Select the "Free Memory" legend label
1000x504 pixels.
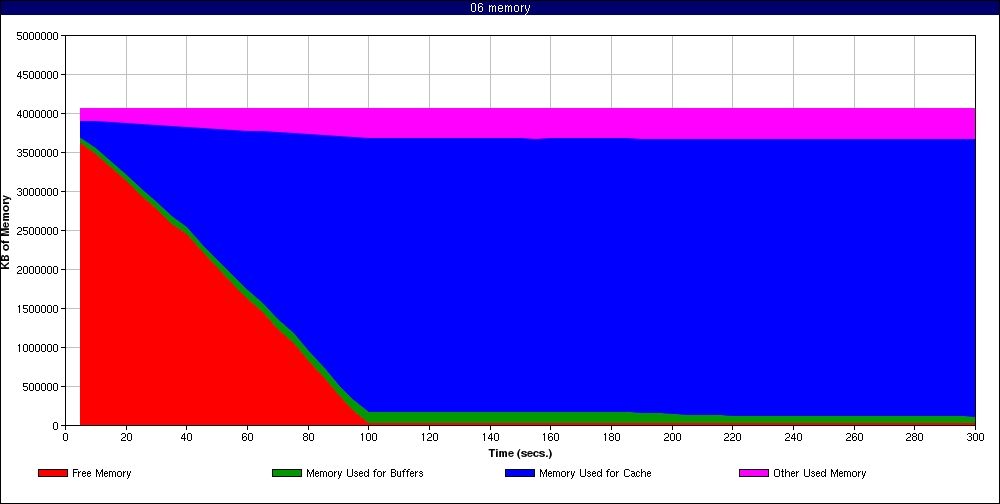click(x=101, y=473)
